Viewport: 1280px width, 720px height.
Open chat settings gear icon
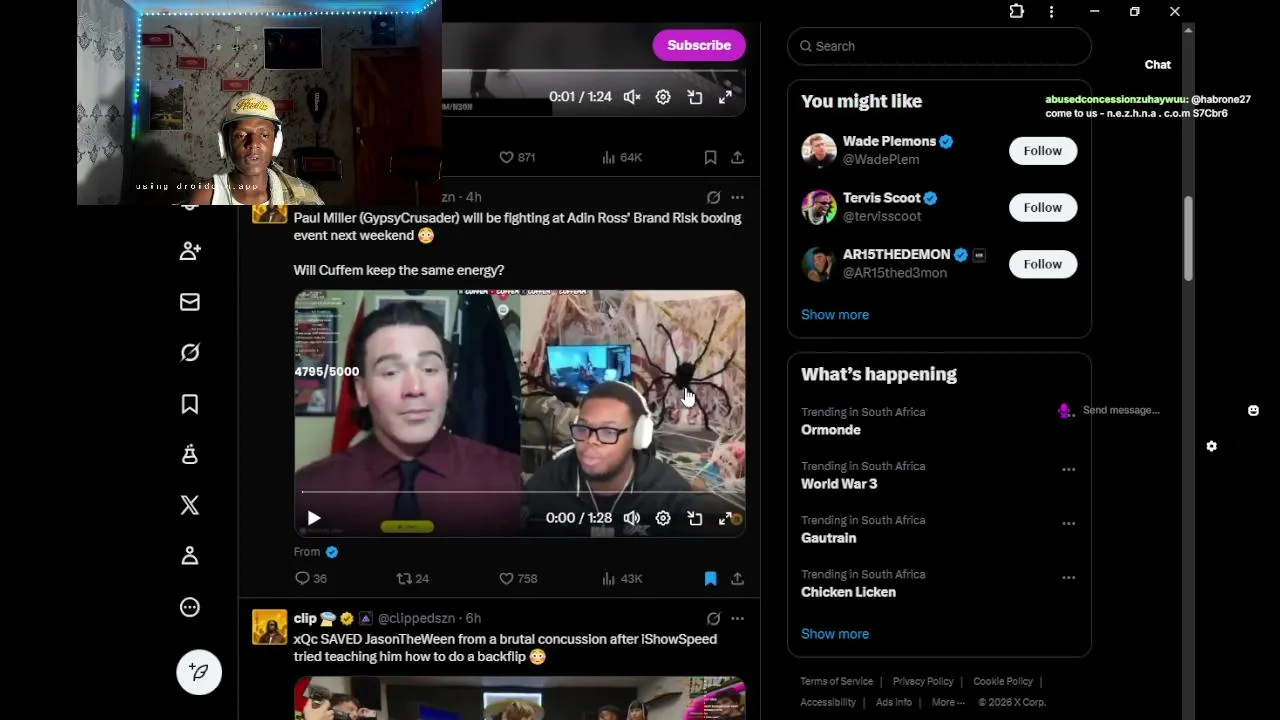1212,446
